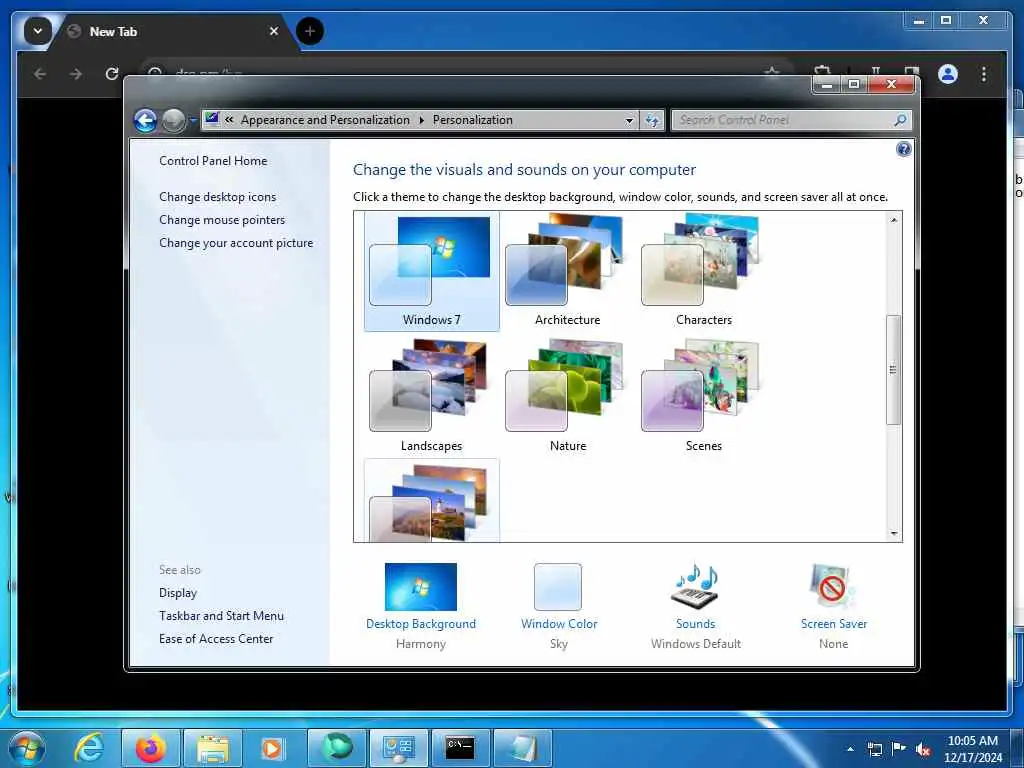This screenshot has width=1024, height=768.
Task: Select the Nature theme
Action: pos(567,396)
